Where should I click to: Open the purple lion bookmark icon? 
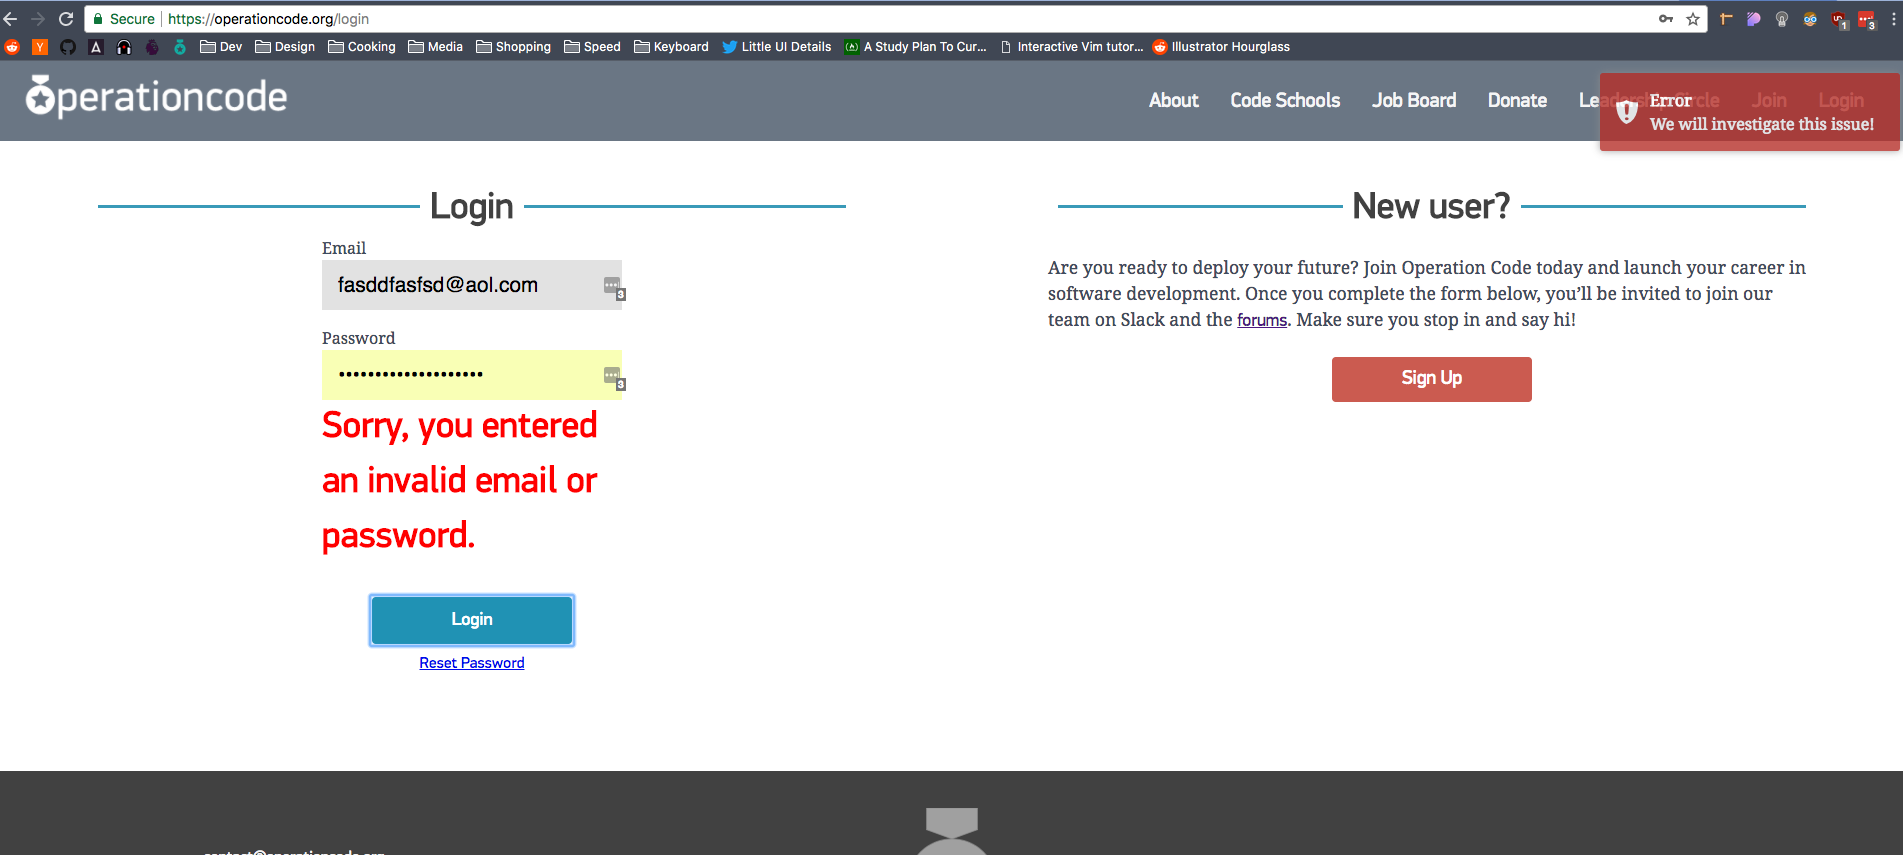point(152,47)
